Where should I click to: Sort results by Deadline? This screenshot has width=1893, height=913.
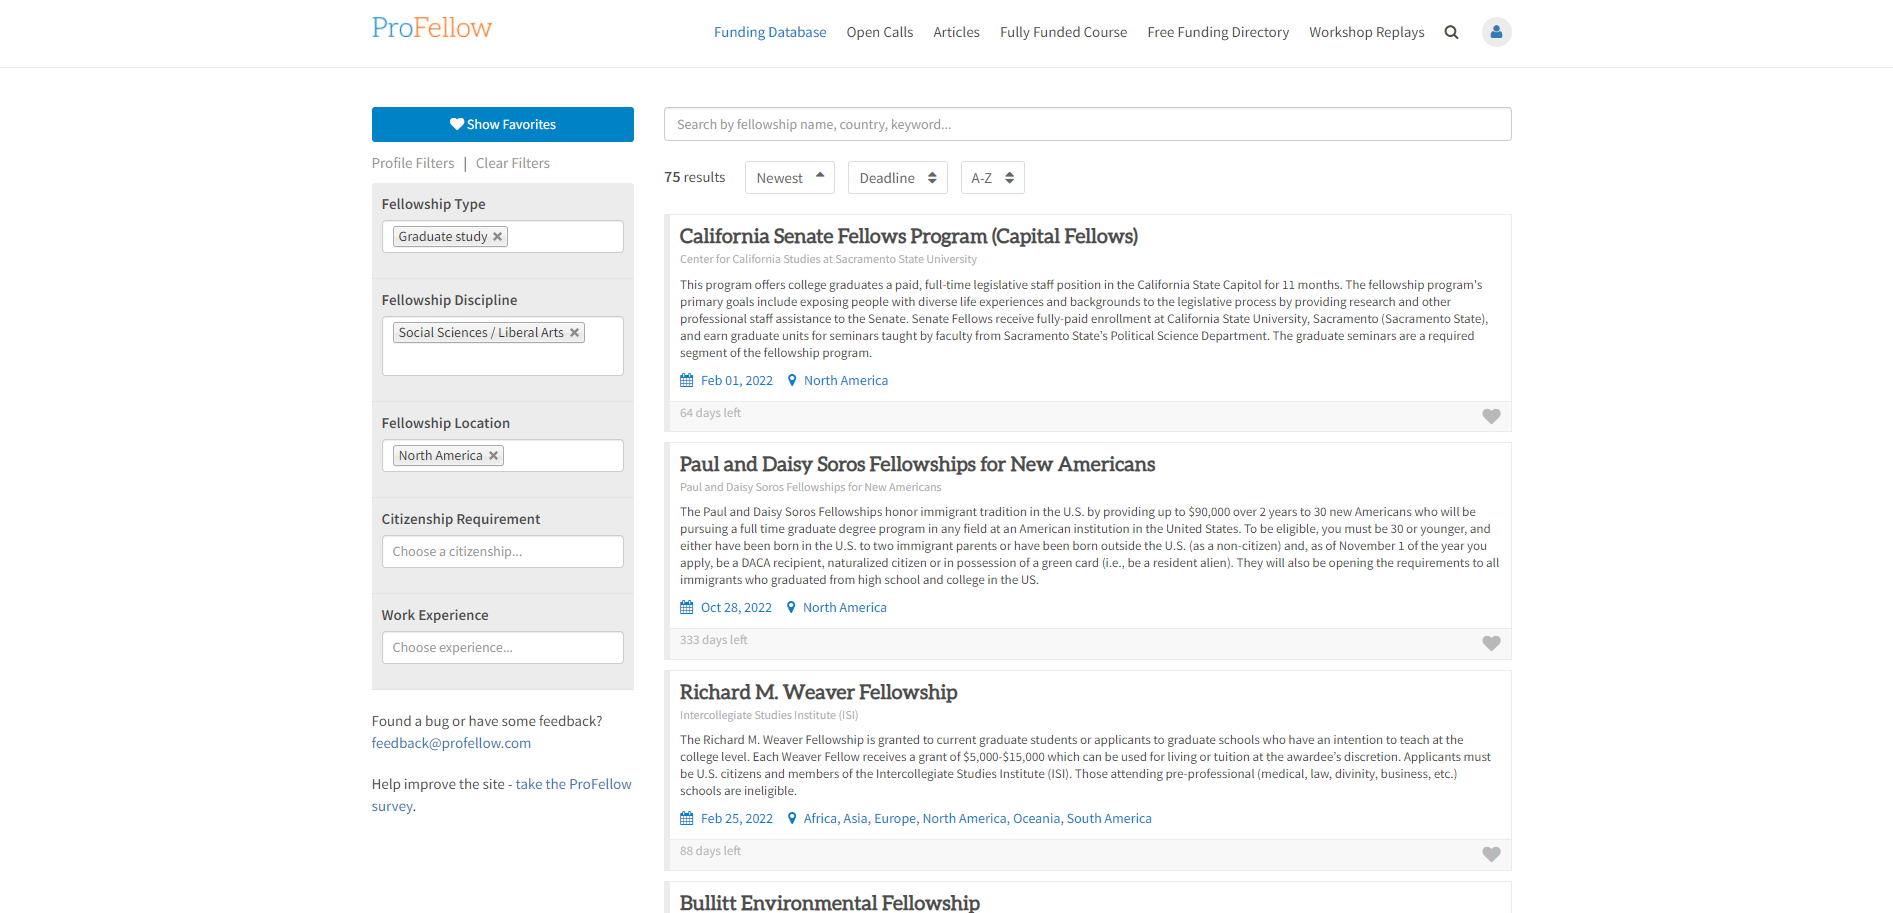897,178
